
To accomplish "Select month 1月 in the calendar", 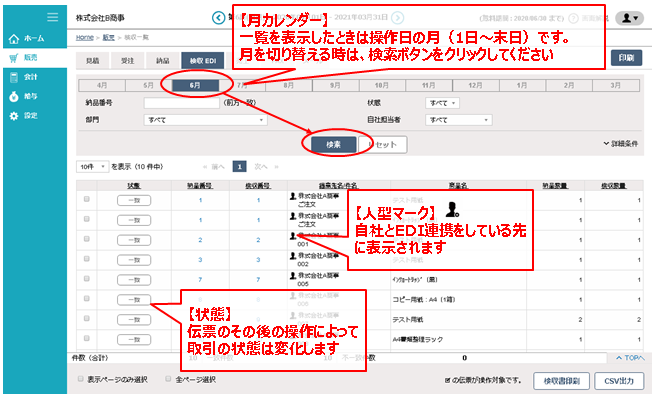I will coord(522,85).
